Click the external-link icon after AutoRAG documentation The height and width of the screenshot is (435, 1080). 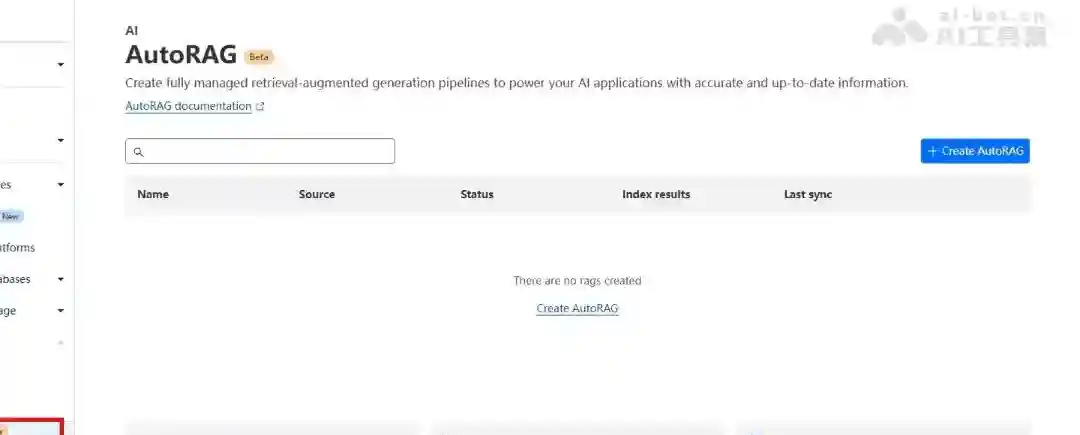point(260,107)
